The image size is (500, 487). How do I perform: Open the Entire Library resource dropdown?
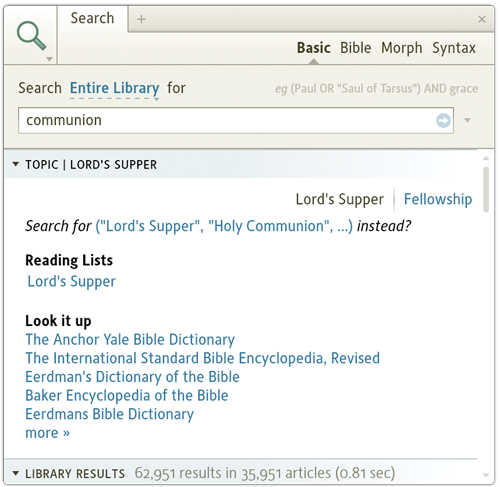tap(114, 89)
